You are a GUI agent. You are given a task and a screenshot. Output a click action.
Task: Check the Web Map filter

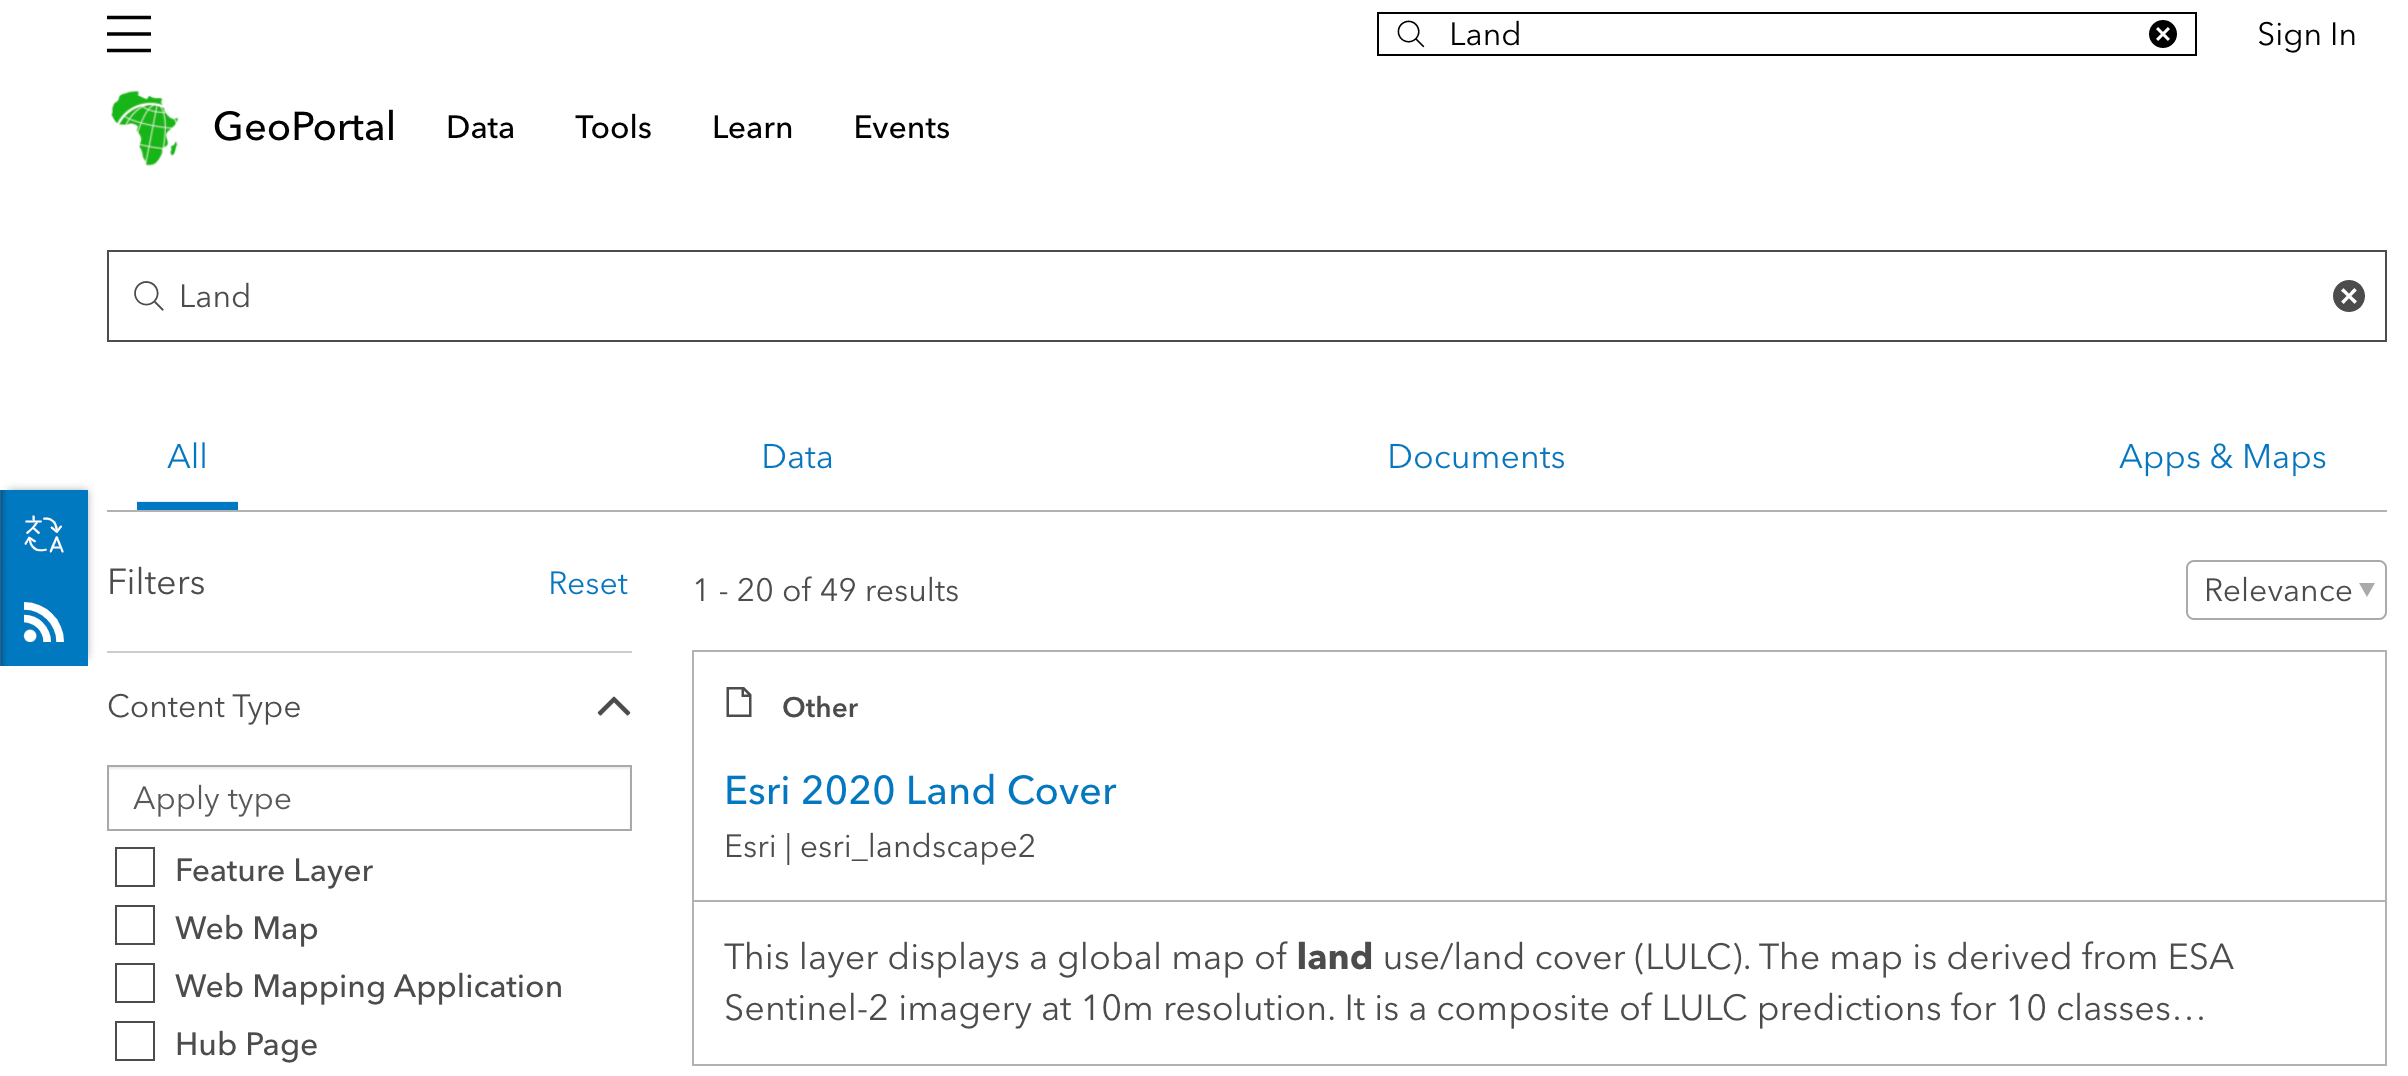coord(135,926)
